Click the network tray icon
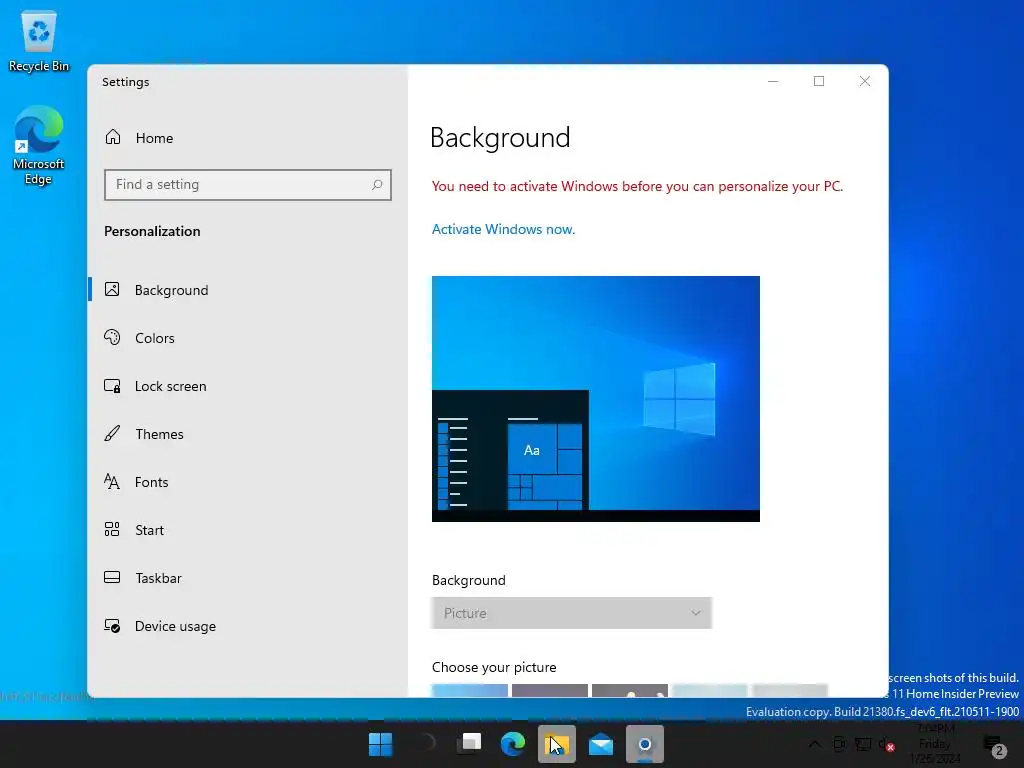 click(x=863, y=744)
